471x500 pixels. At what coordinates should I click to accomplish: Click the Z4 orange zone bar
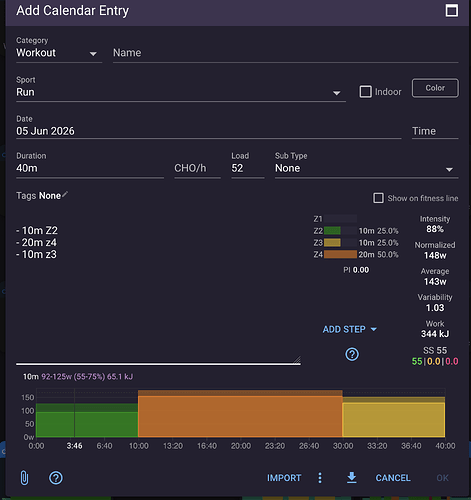[340, 254]
